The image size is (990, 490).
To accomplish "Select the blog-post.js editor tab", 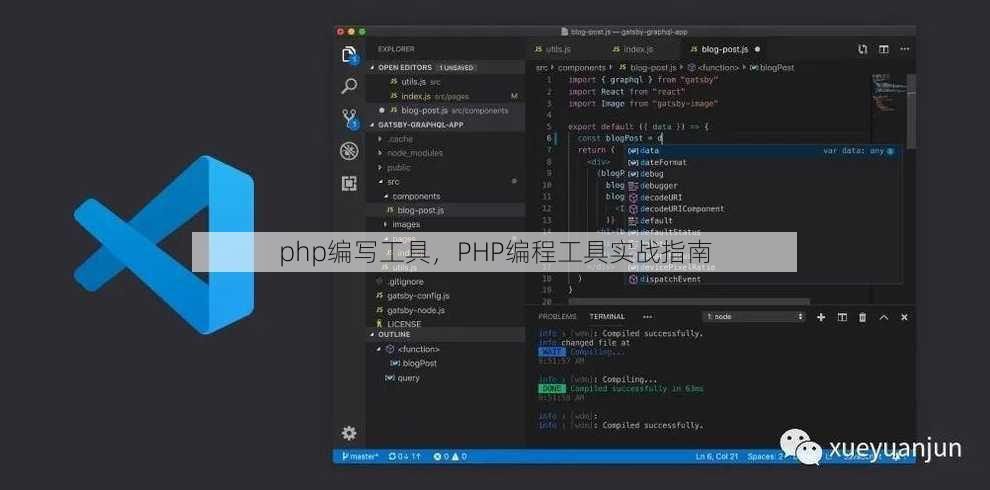I will coord(726,49).
